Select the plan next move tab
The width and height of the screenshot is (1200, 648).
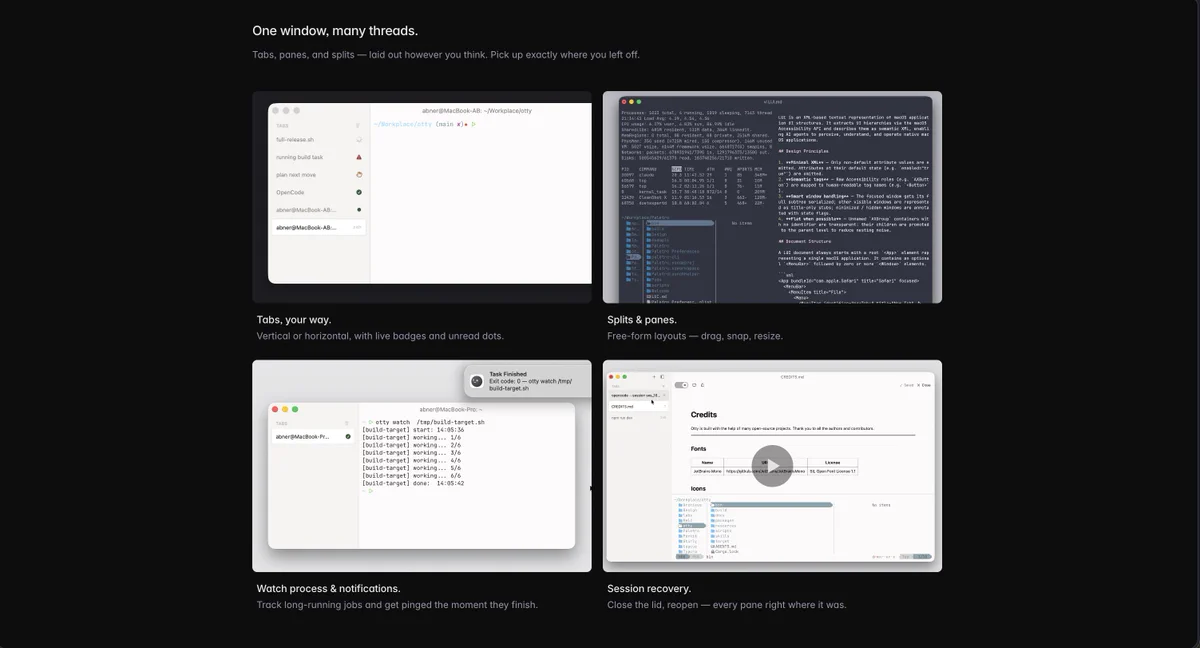[319, 175]
